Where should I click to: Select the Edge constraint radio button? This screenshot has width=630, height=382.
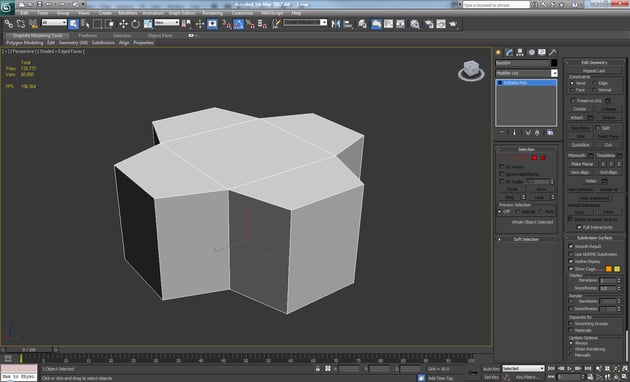(595, 83)
